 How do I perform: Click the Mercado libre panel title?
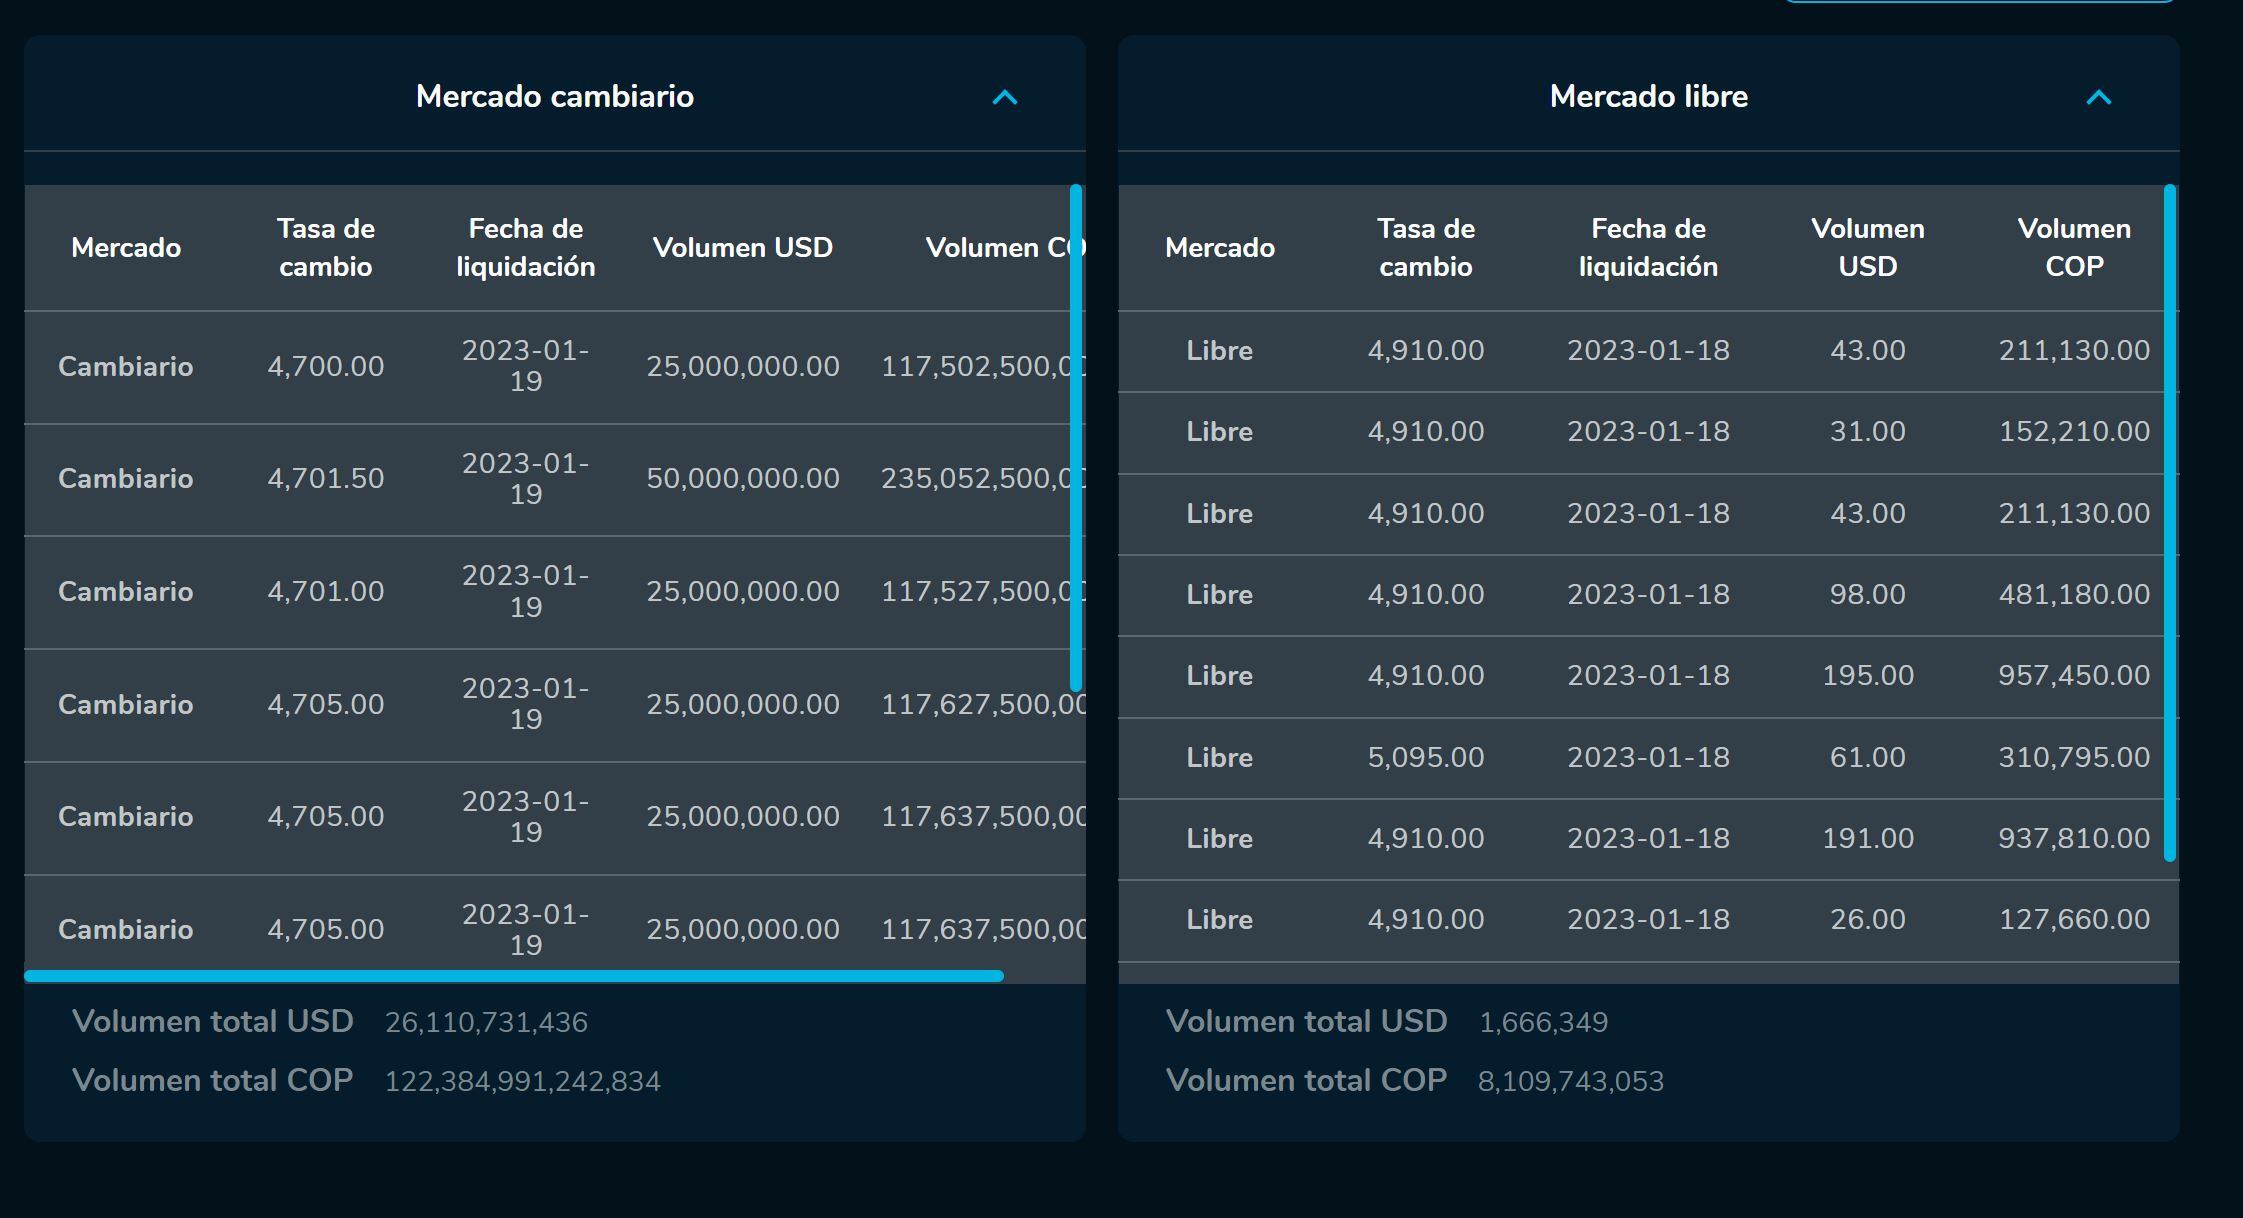point(1648,96)
